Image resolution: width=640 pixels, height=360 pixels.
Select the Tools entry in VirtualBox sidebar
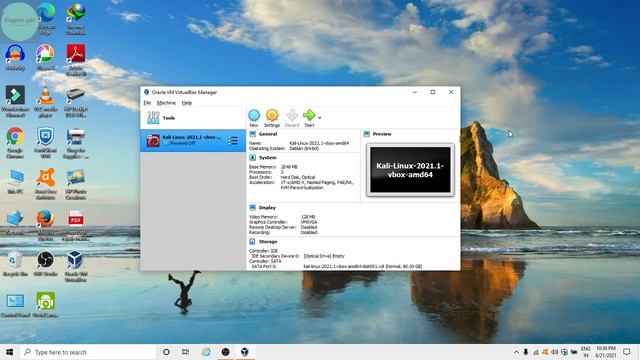click(193, 118)
